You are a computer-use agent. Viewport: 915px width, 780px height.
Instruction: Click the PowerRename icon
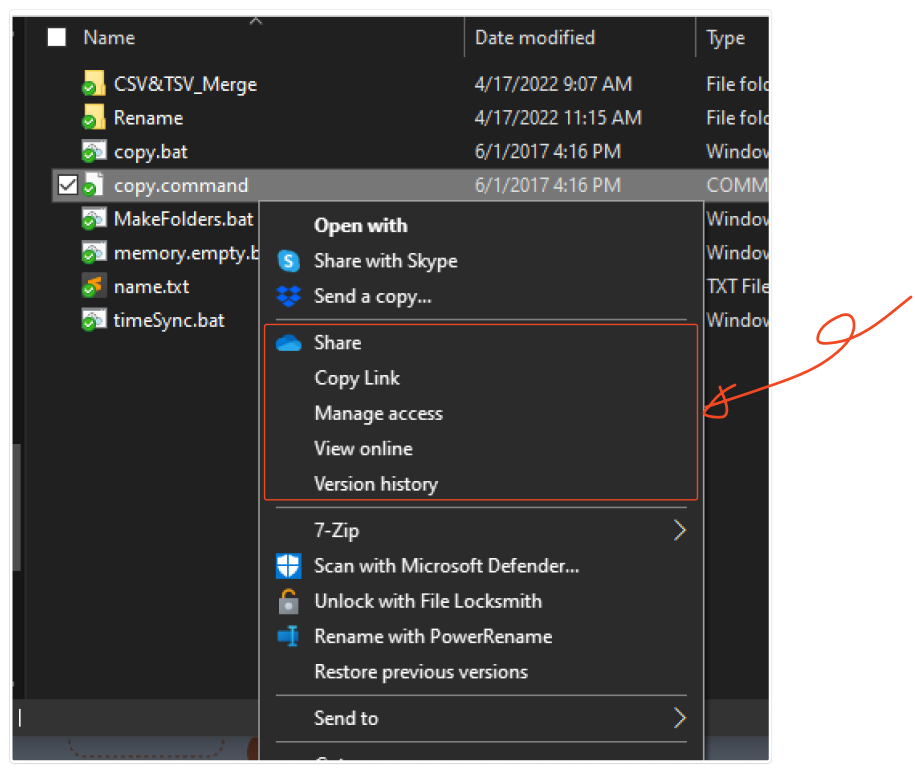point(288,636)
